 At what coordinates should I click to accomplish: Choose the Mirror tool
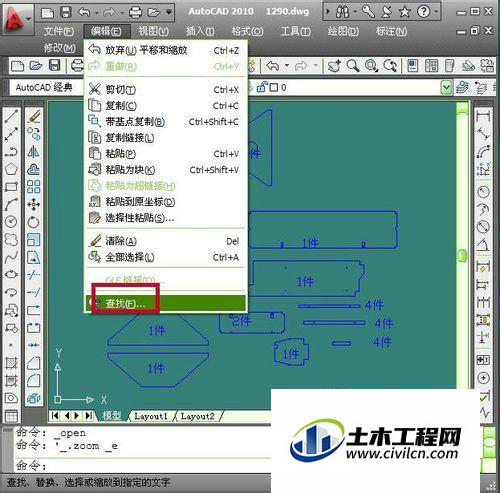[x=34, y=152]
